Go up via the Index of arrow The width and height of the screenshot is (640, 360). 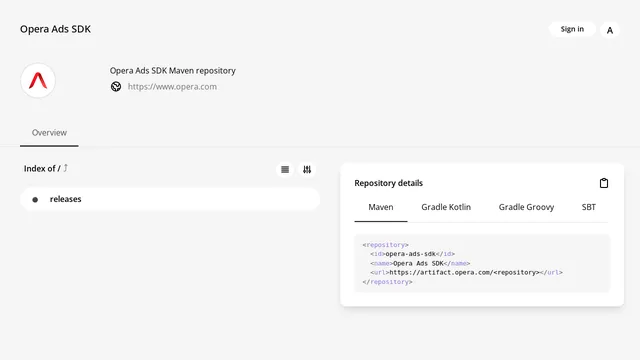pos(65,168)
